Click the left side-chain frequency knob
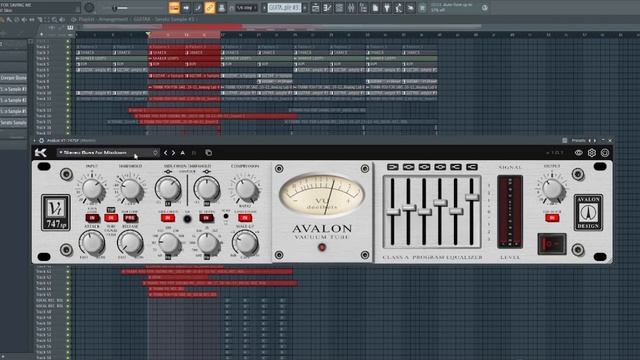Image resolution: width=640 pixels, height=360 pixels. click(168, 244)
